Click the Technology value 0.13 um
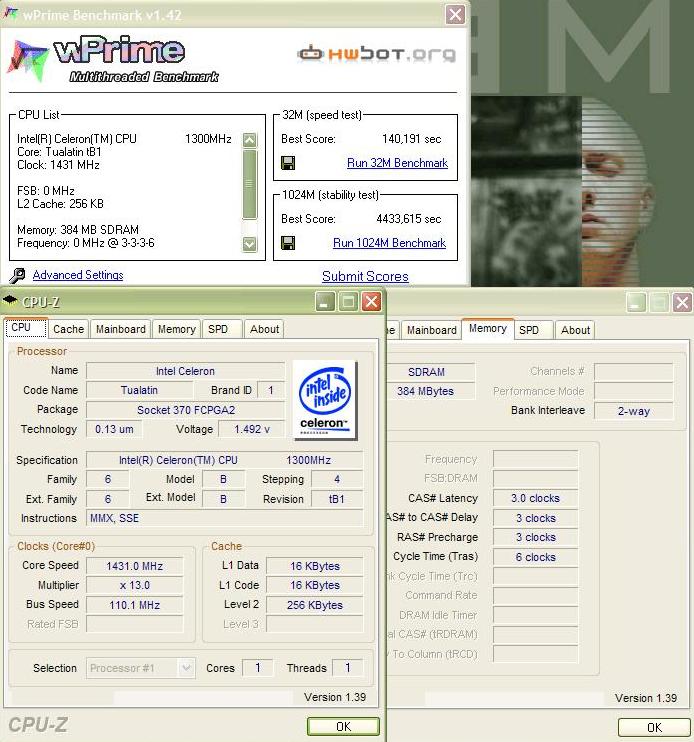 [114, 429]
